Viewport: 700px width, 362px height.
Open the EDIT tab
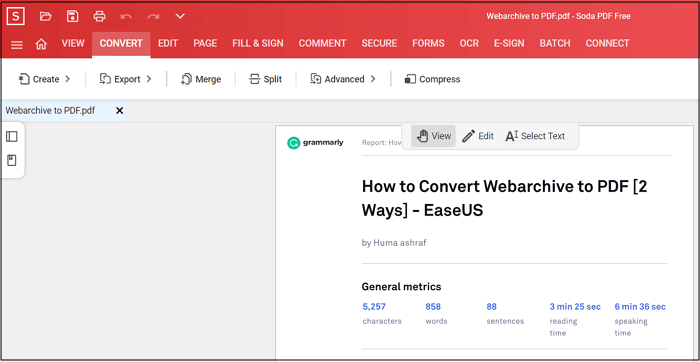168,43
